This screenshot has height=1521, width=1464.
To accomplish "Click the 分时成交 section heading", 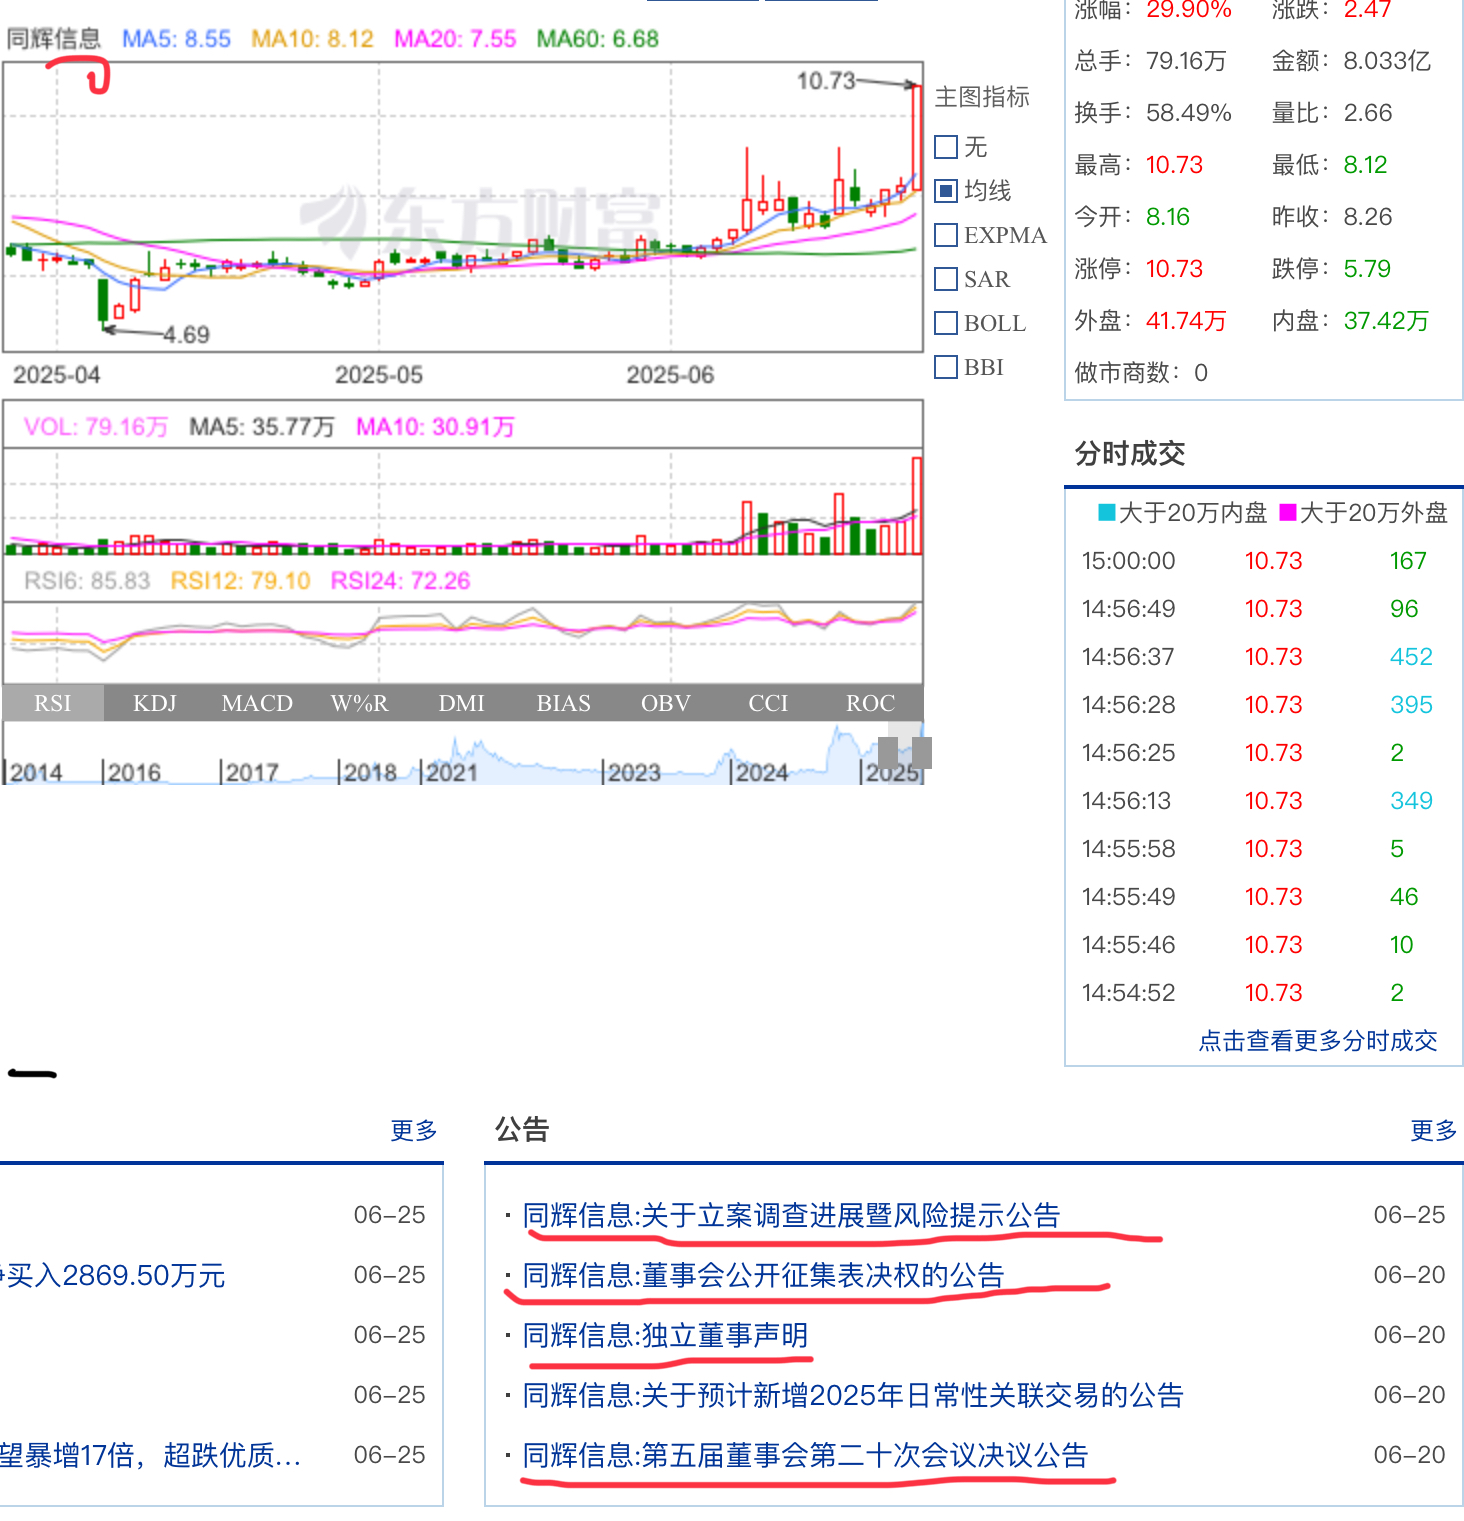I will [1130, 454].
